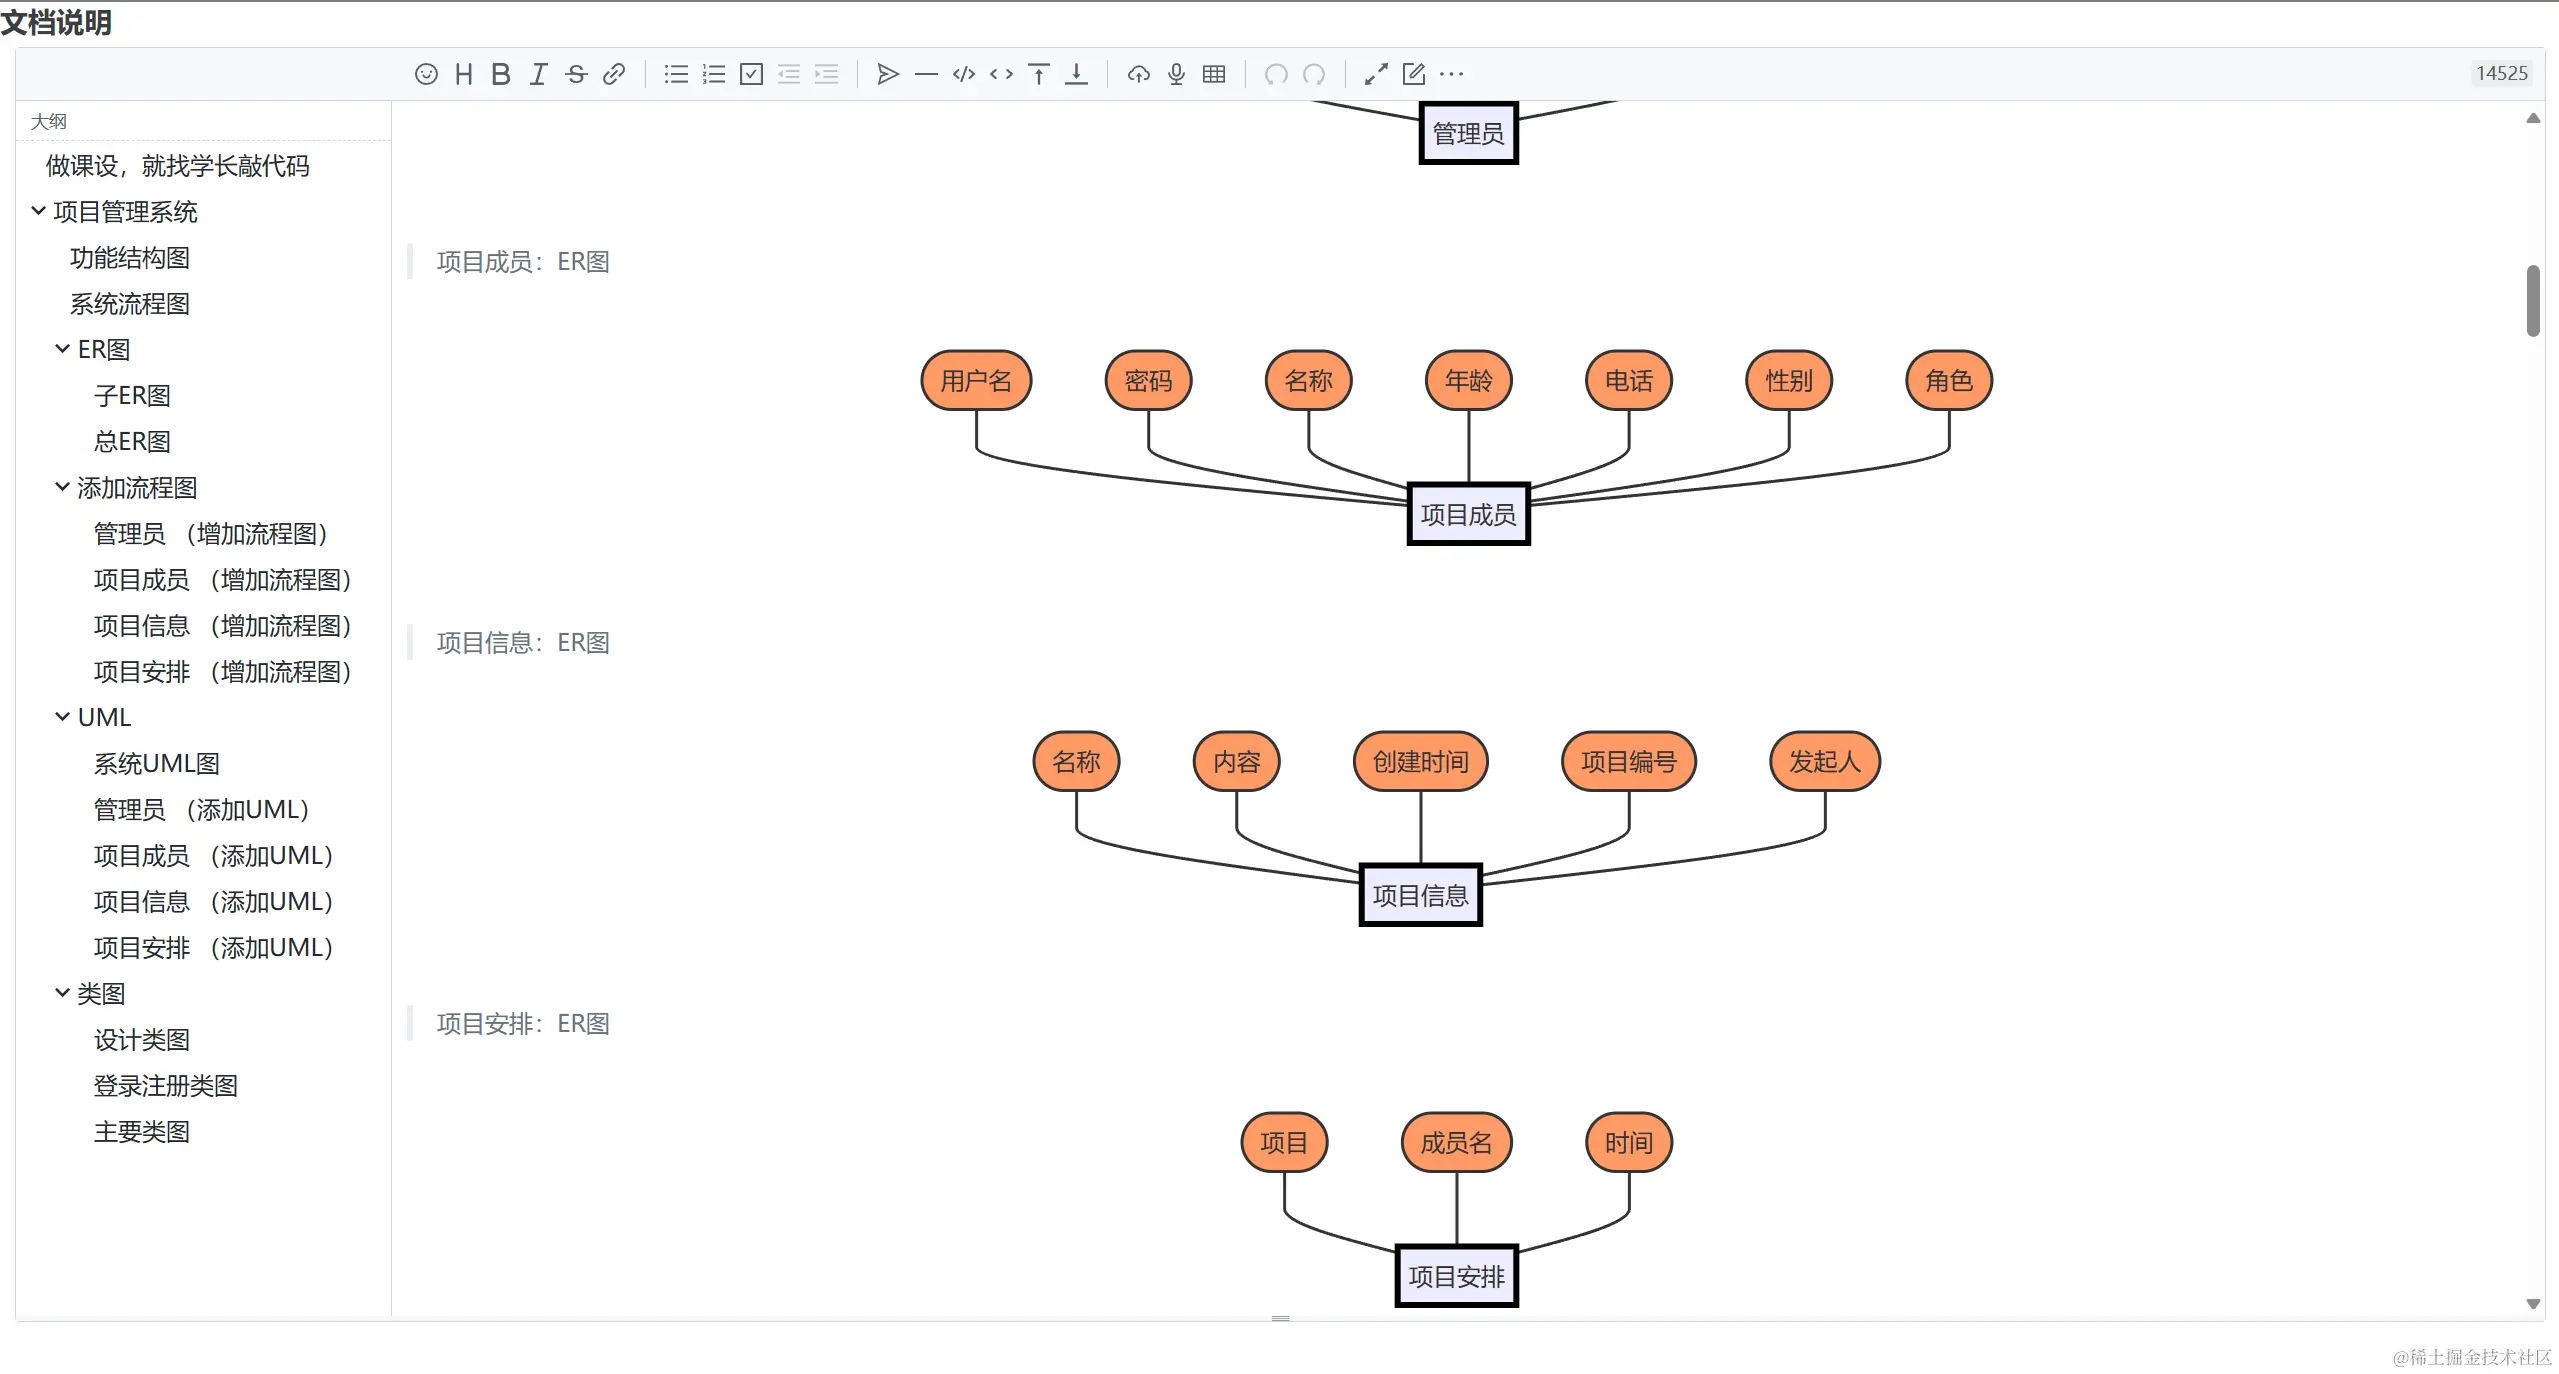Image resolution: width=2559 pixels, height=1374 pixels.
Task: Click the upload cloud icon
Action: point(1138,74)
